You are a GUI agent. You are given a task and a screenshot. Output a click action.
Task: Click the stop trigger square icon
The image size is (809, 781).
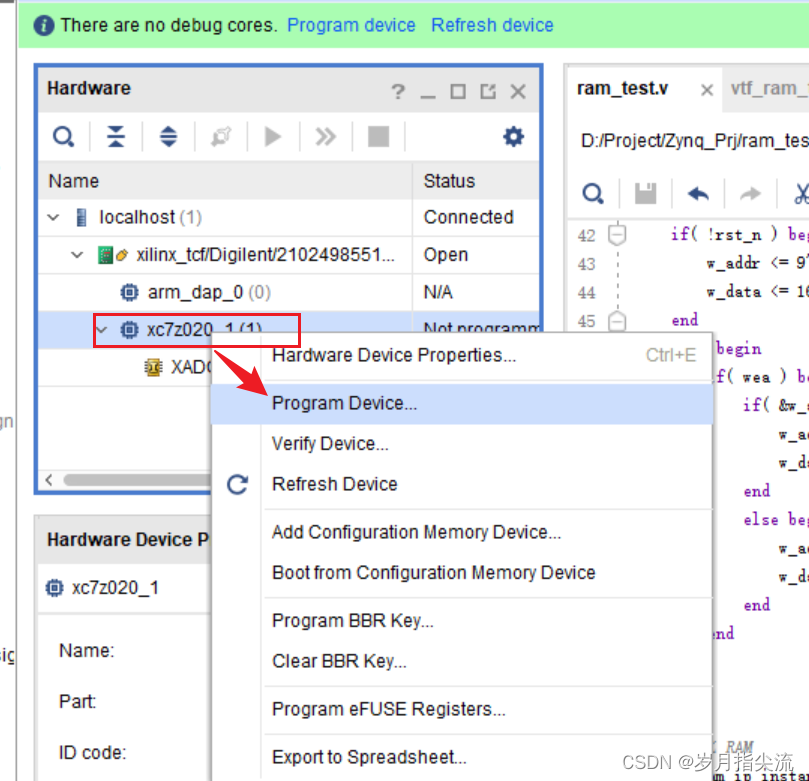[378, 137]
